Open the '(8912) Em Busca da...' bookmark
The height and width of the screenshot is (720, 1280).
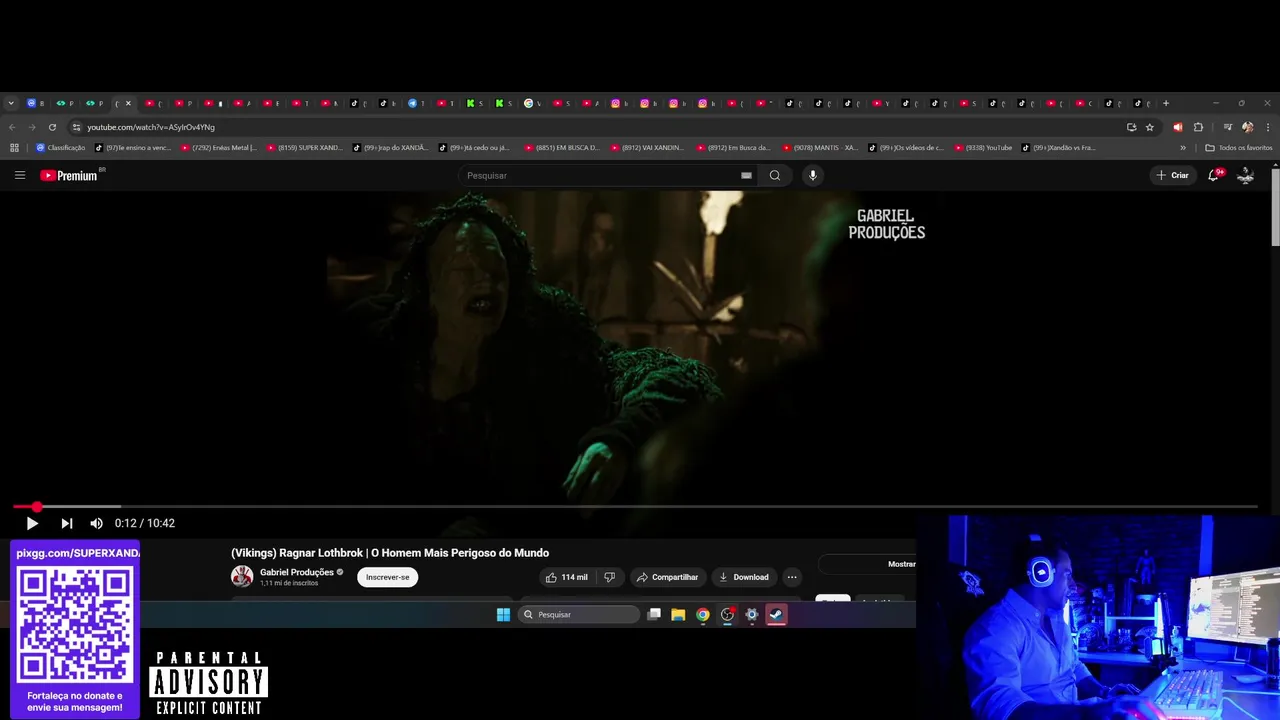tap(734, 148)
